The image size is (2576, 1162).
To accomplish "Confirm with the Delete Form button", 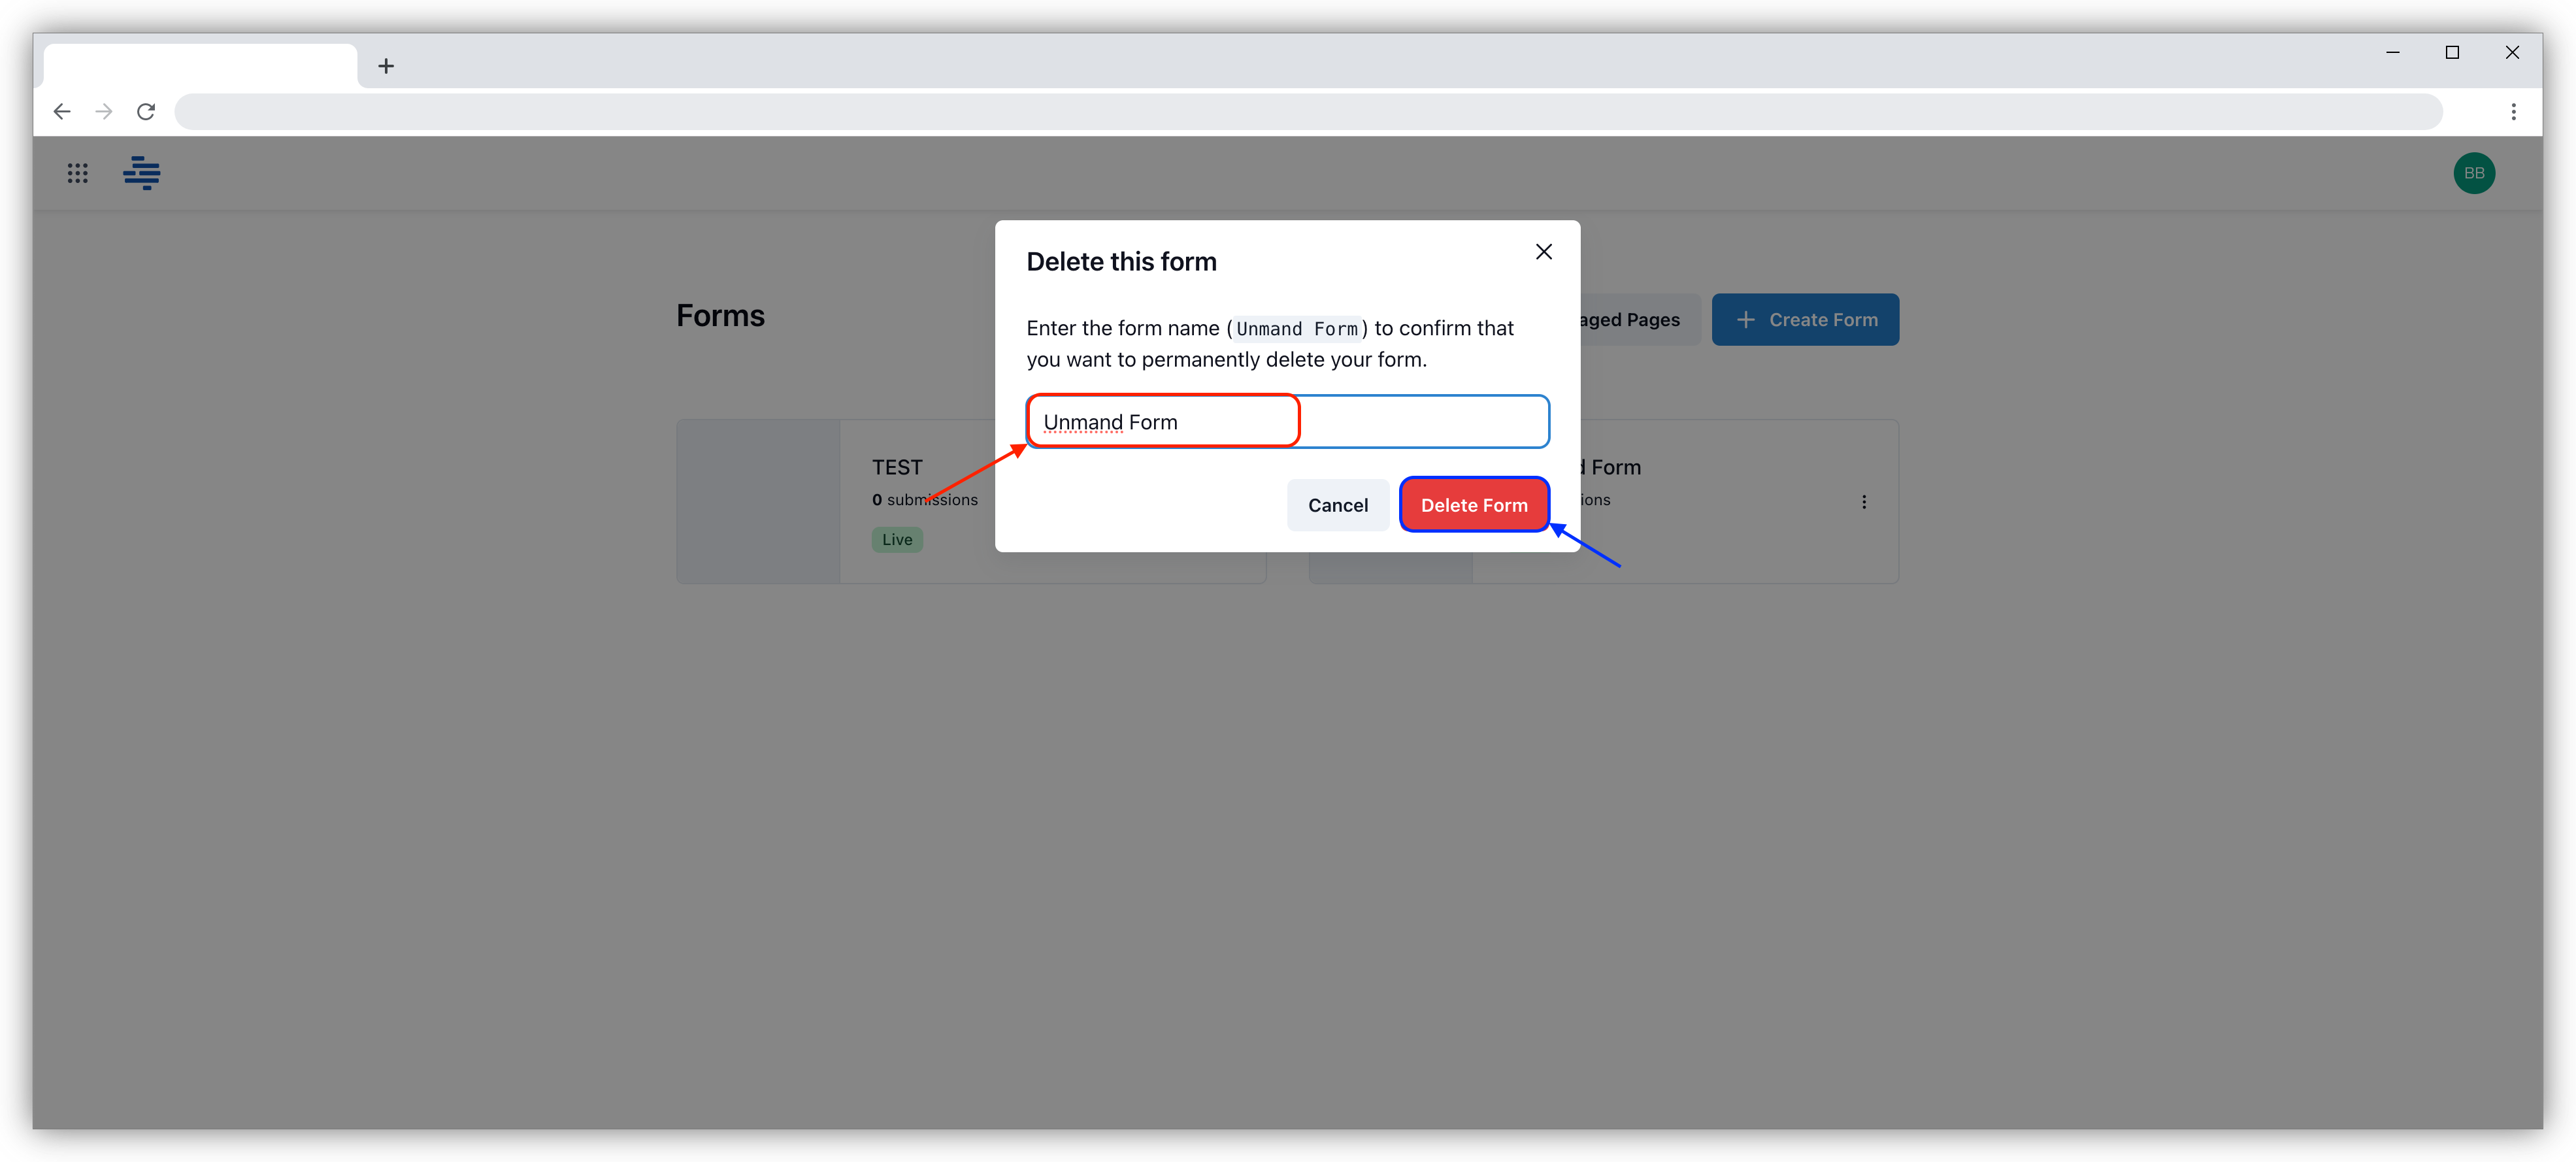I will (x=1474, y=504).
